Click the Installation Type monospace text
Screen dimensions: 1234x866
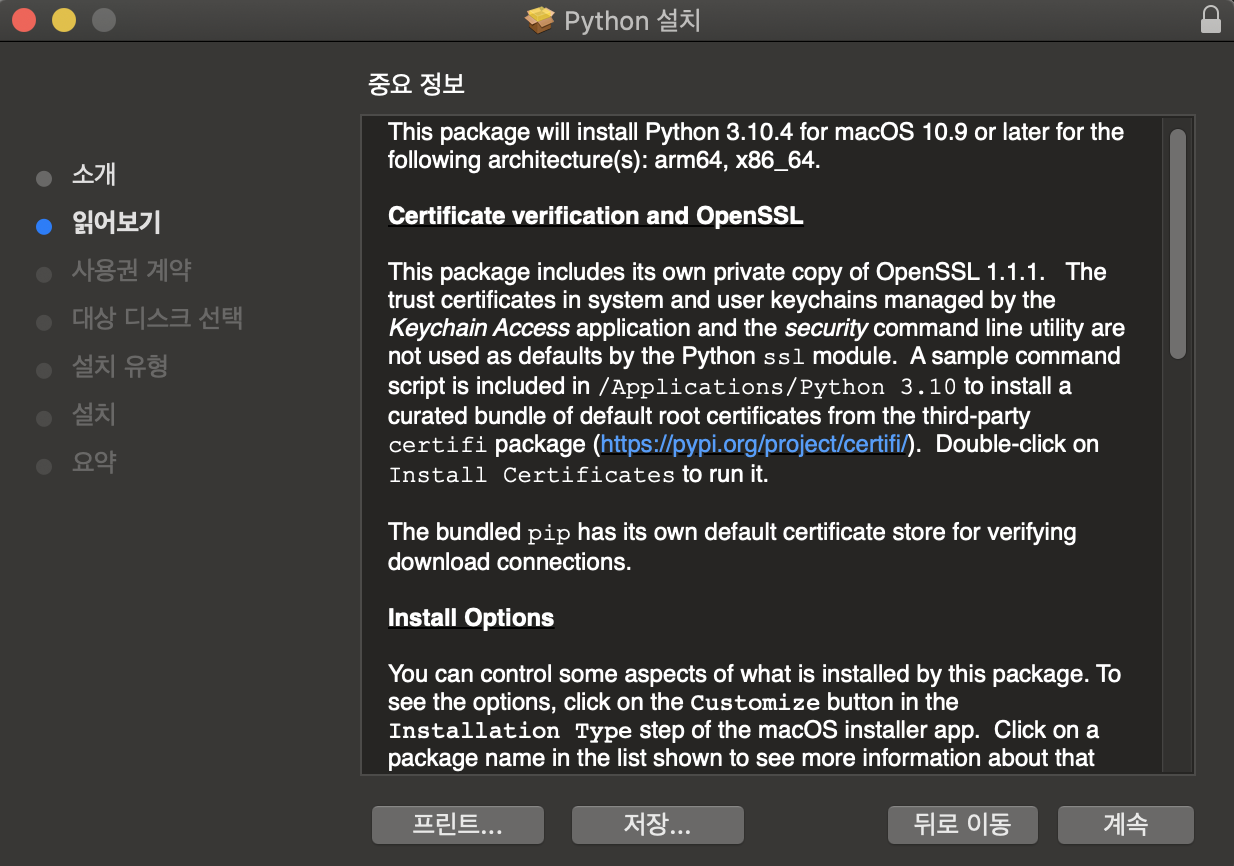pos(510,731)
